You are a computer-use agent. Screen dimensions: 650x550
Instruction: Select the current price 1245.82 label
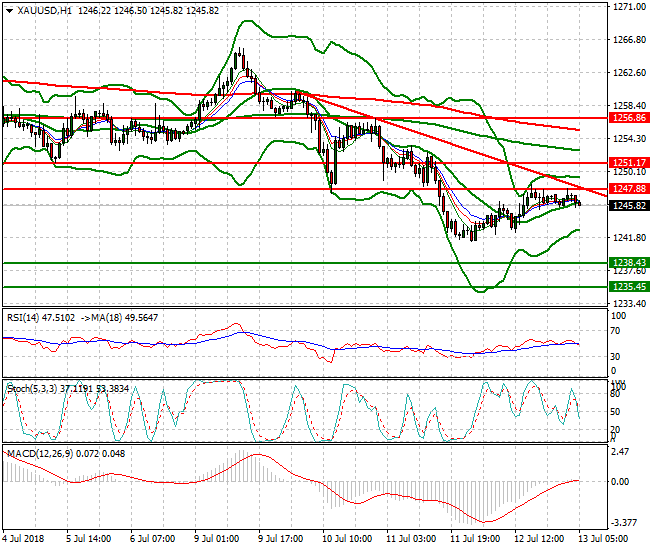(x=627, y=205)
